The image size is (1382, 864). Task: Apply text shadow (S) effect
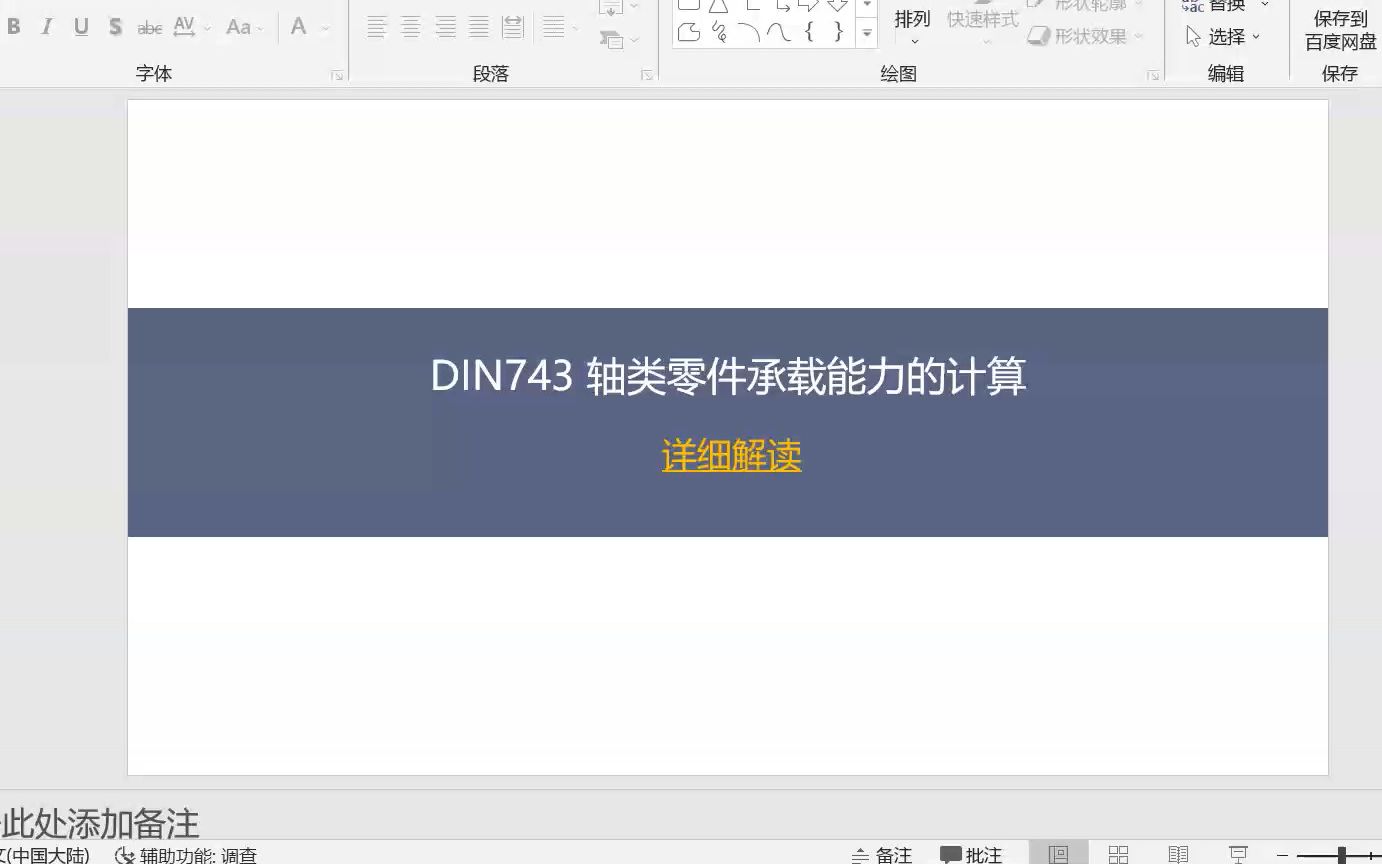pyautogui.click(x=115, y=27)
